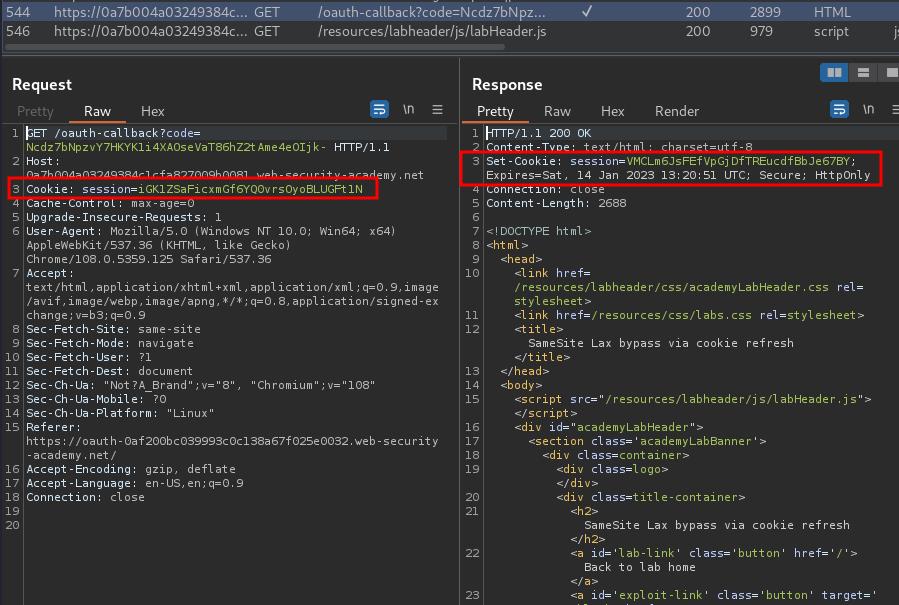Click status 200 cell in row 546
This screenshot has height=605, width=899.
coord(698,32)
